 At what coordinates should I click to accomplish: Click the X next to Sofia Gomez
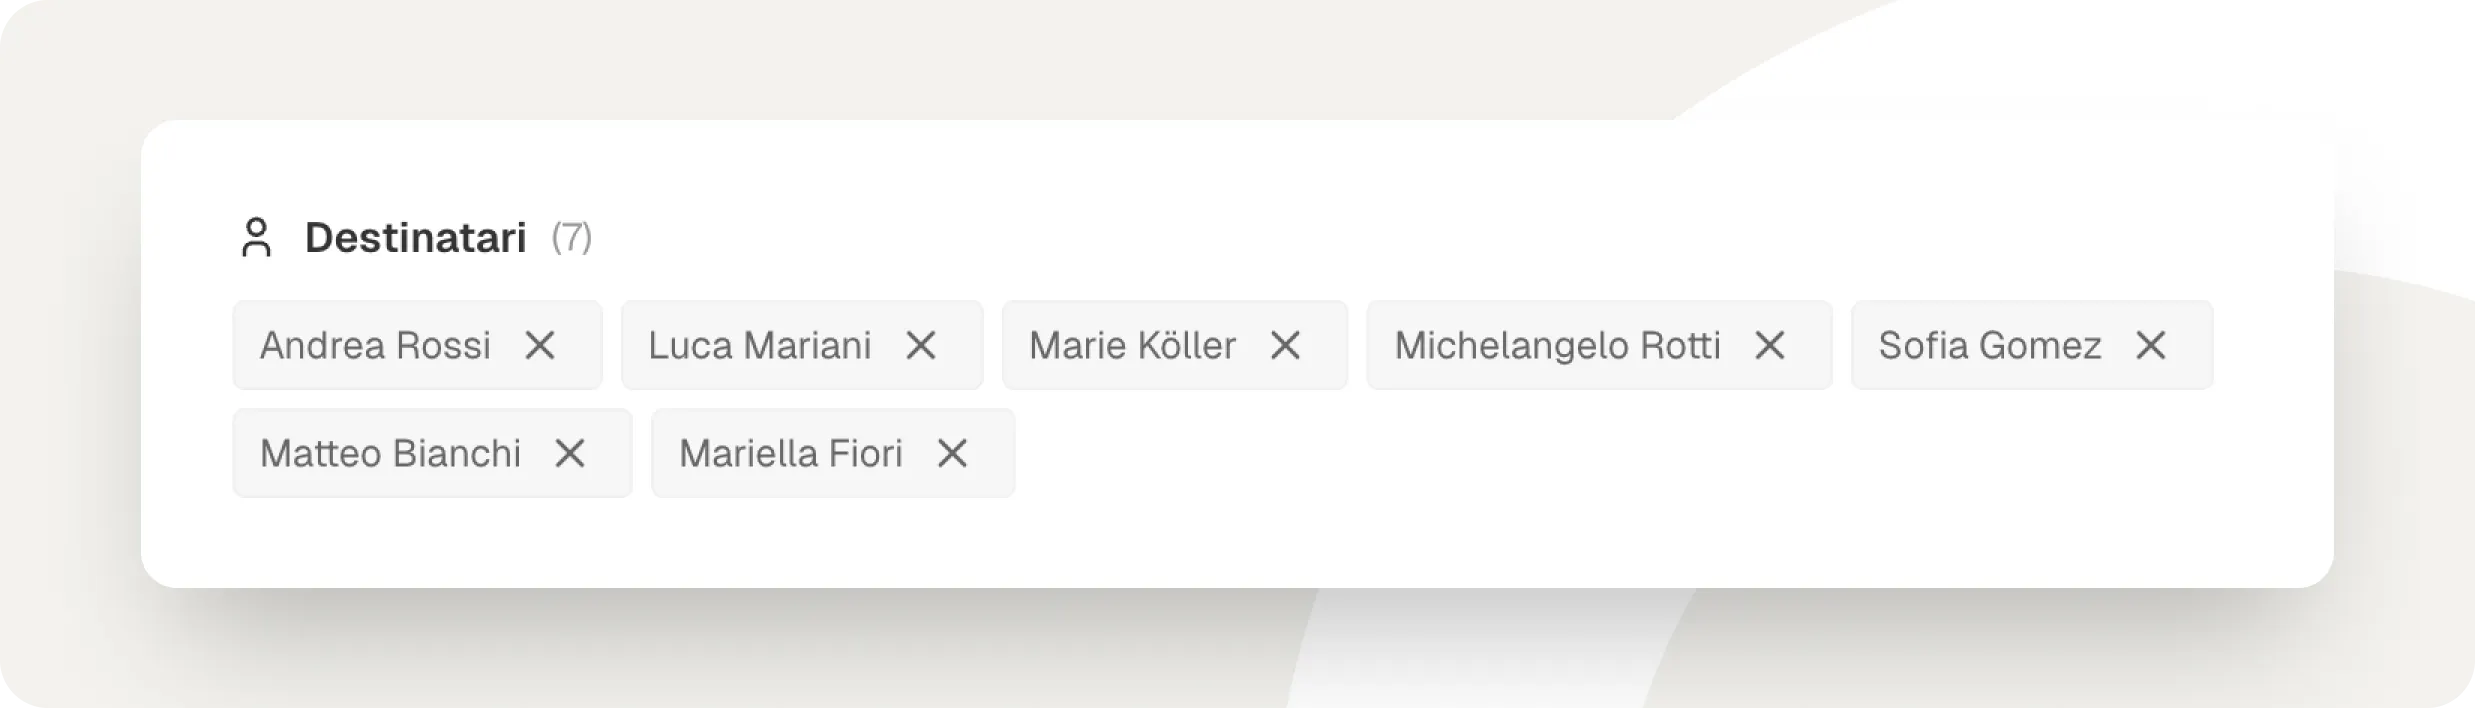[2150, 346]
